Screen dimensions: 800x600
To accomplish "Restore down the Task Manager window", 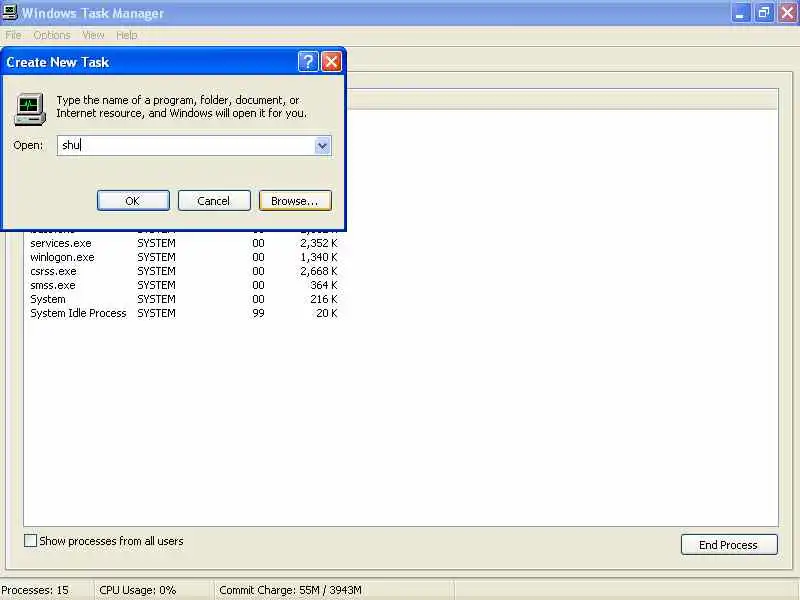I will click(764, 13).
